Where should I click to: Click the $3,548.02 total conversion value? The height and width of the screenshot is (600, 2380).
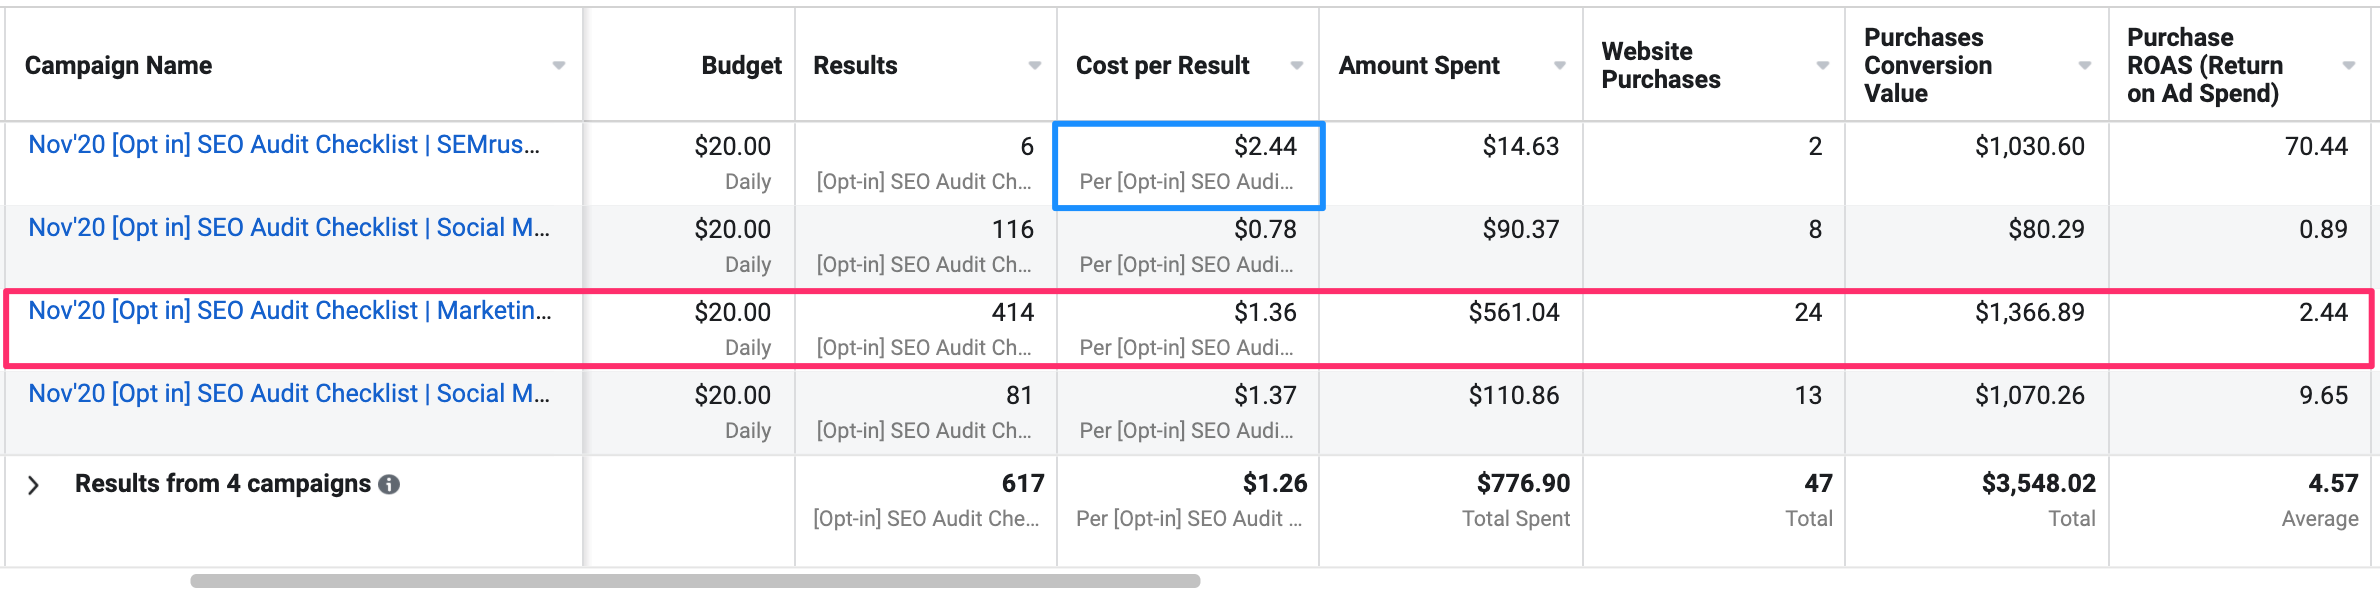pyautogui.click(x=2038, y=484)
